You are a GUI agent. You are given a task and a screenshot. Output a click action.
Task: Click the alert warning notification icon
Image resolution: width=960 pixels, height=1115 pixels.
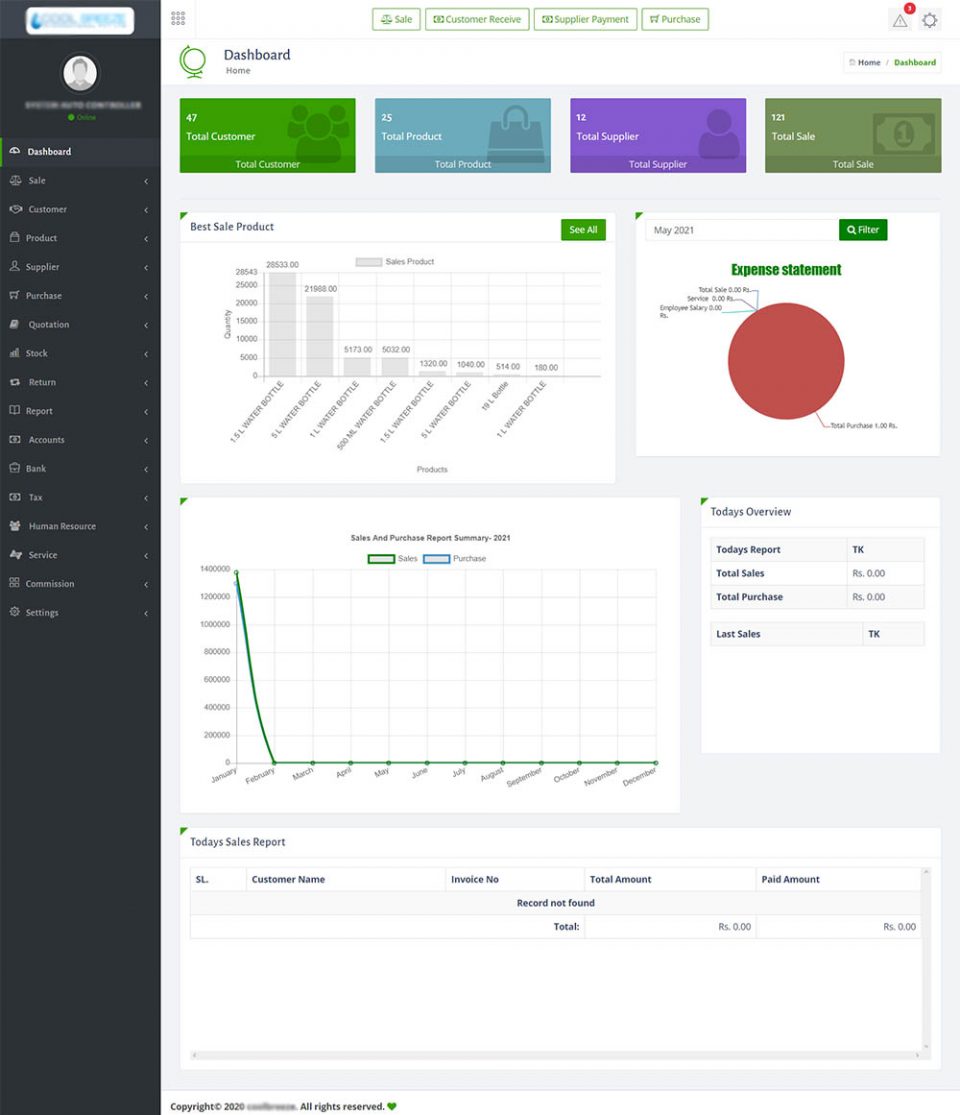[x=900, y=20]
